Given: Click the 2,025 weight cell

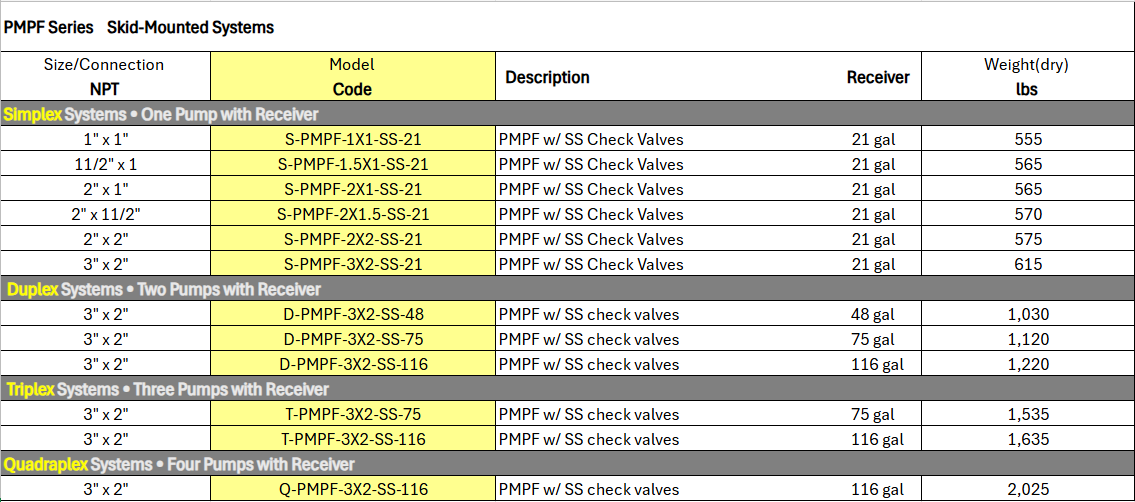Looking at the screenshot, I should pyautogui.click(x=1027, y=490).
